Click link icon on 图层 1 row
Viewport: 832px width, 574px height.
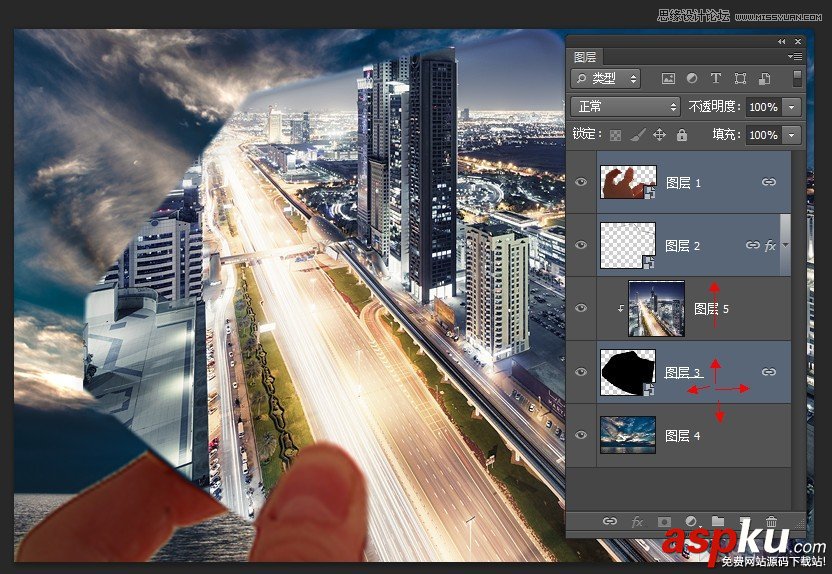[x=769, y=182]
